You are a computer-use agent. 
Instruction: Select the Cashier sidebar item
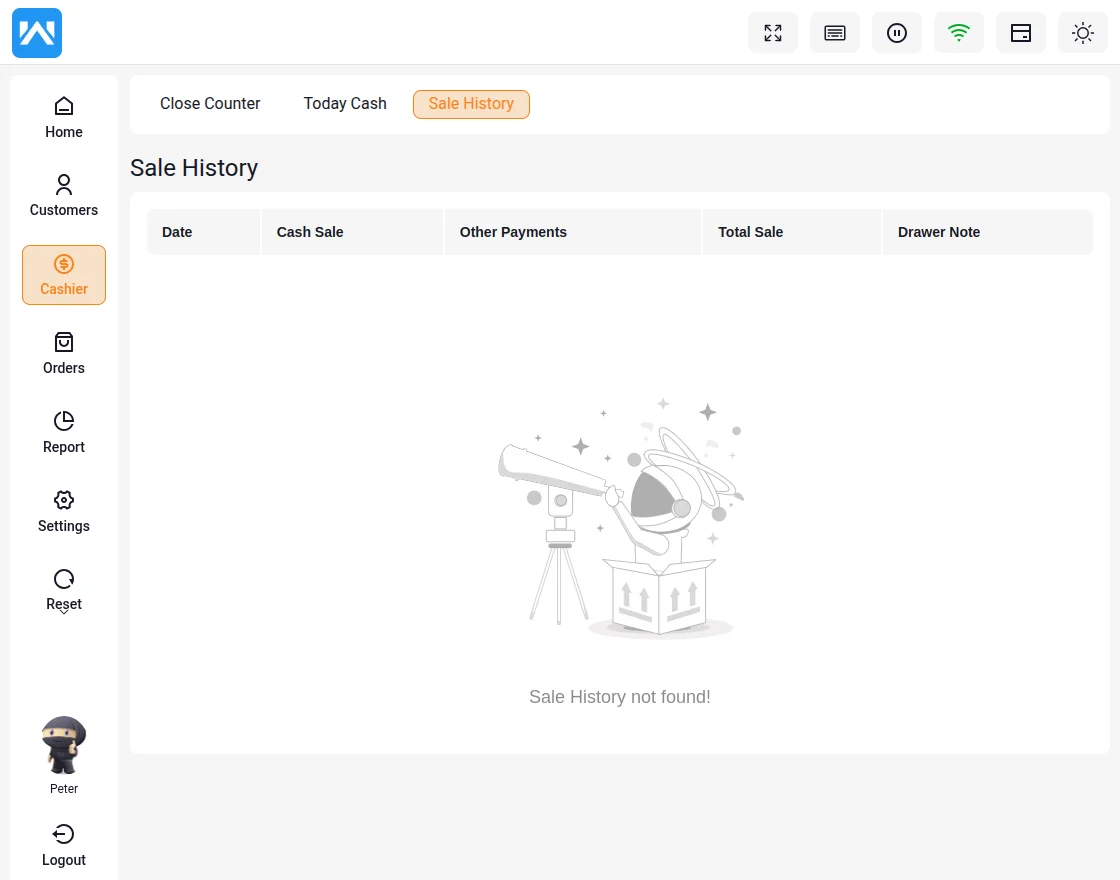point(64,275)
